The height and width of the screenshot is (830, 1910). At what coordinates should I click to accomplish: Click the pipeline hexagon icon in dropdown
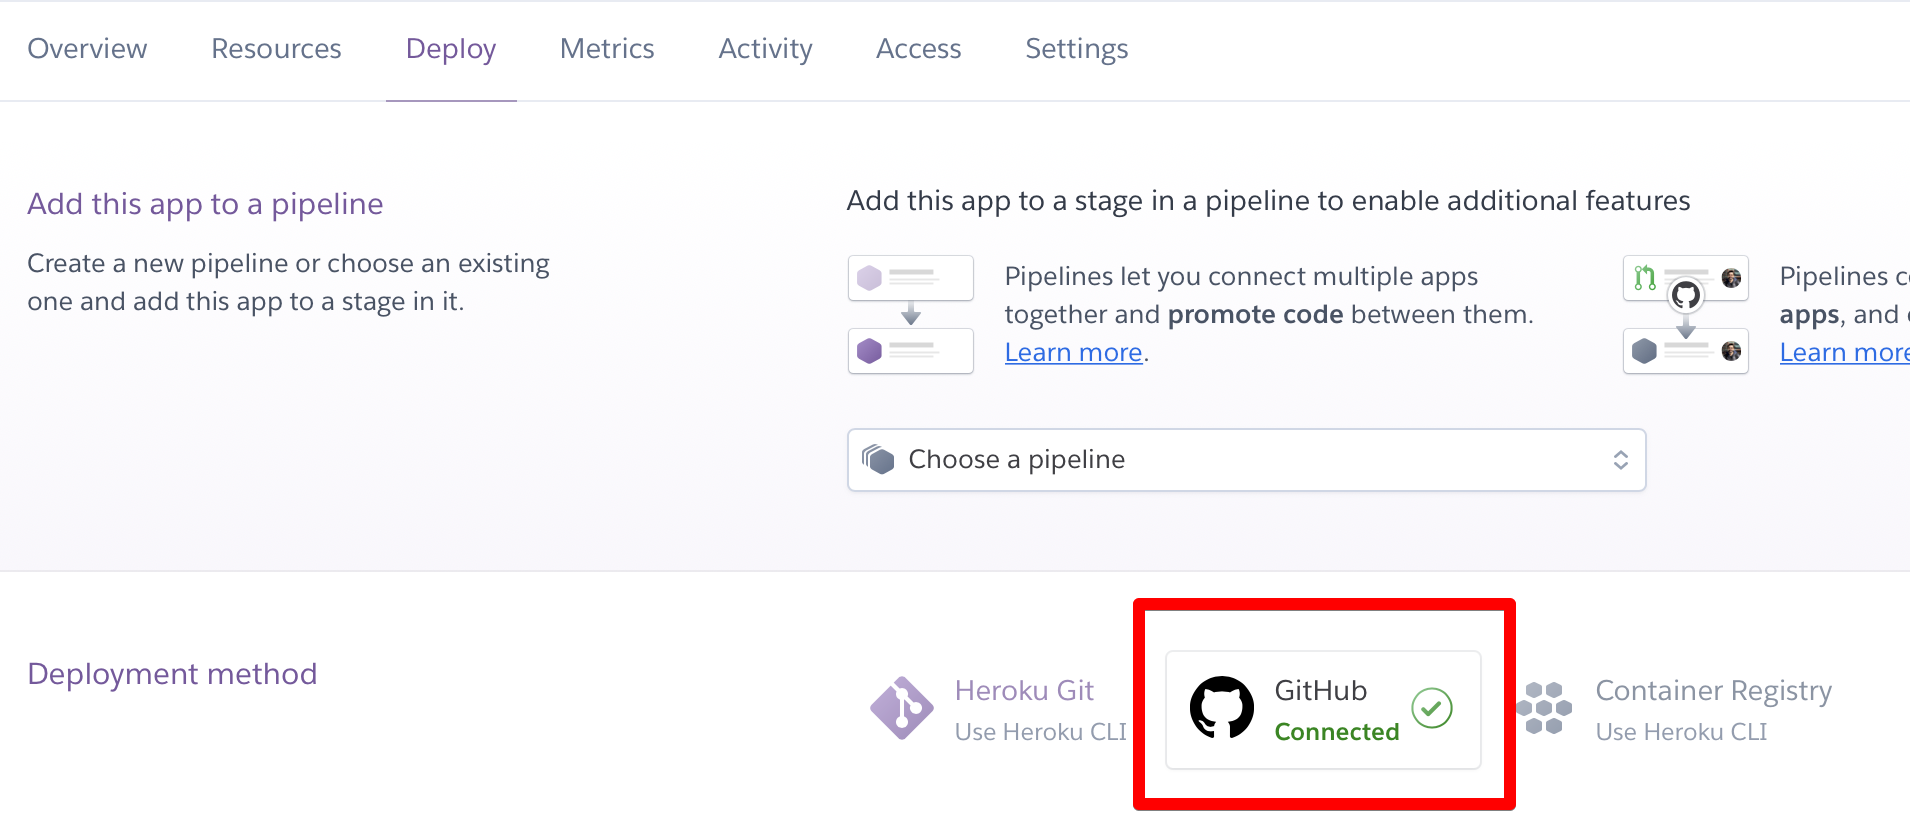879,459
